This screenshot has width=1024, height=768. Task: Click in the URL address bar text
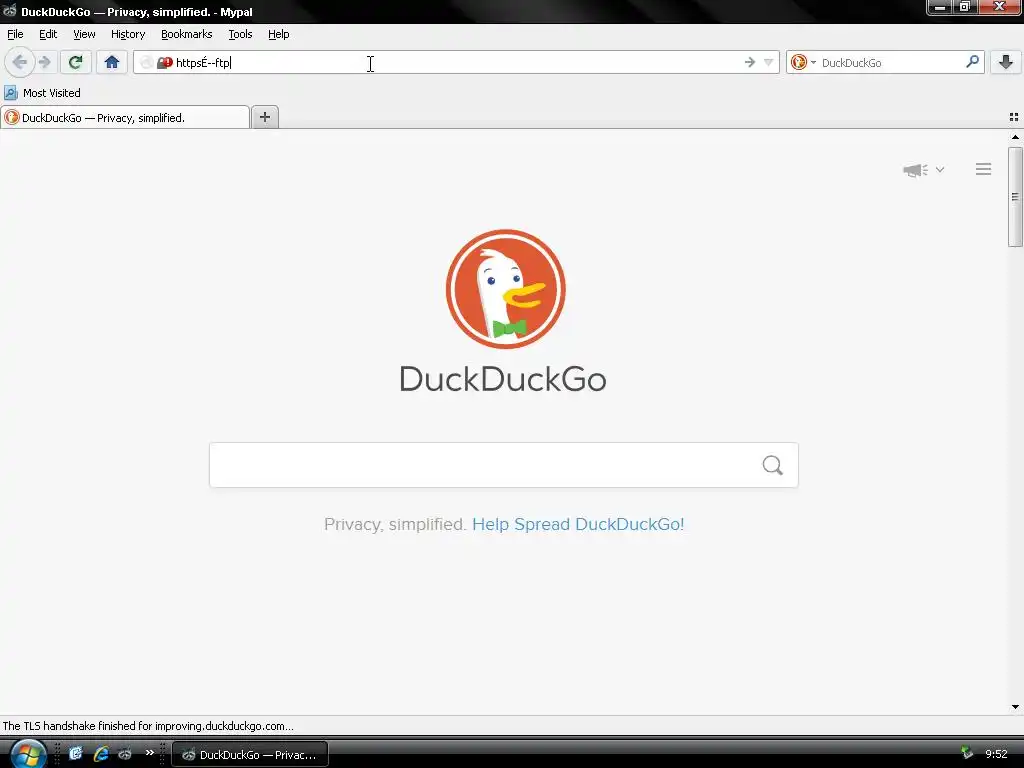(x=203, y=63)
